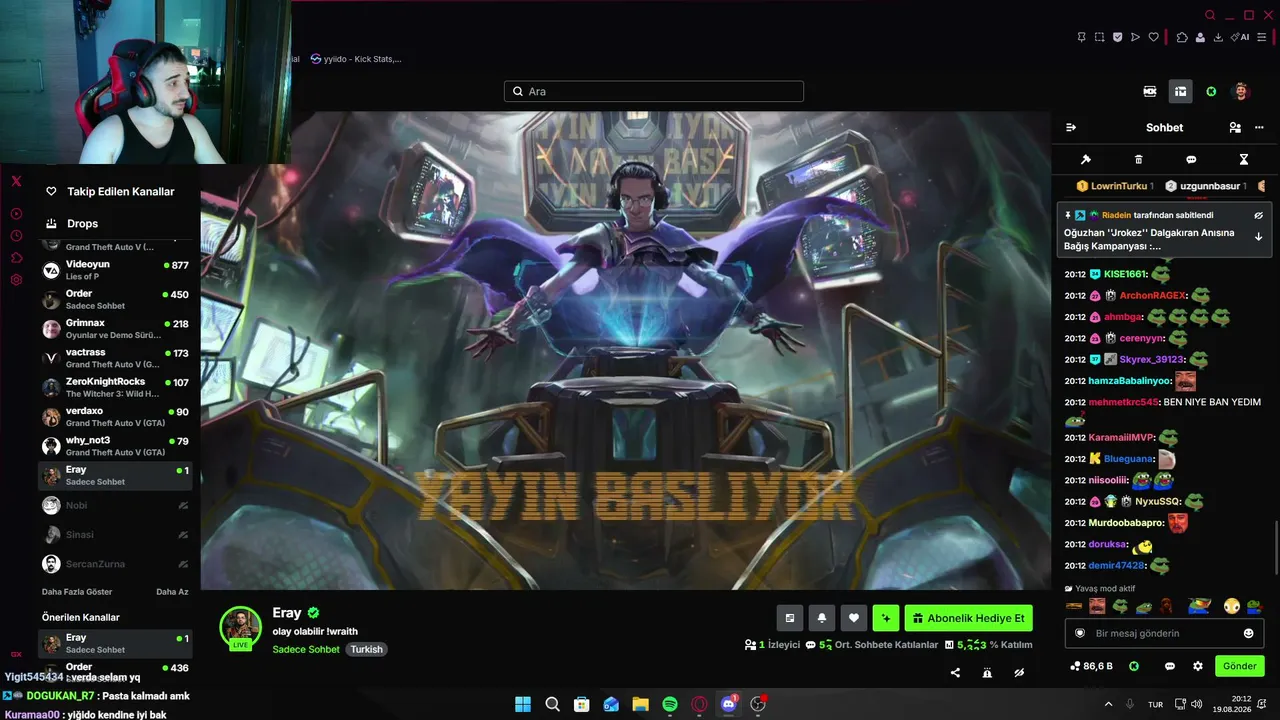Select the offline Sinasi channel
This screenshot has height=720, width=1280.
coord(116,535)
